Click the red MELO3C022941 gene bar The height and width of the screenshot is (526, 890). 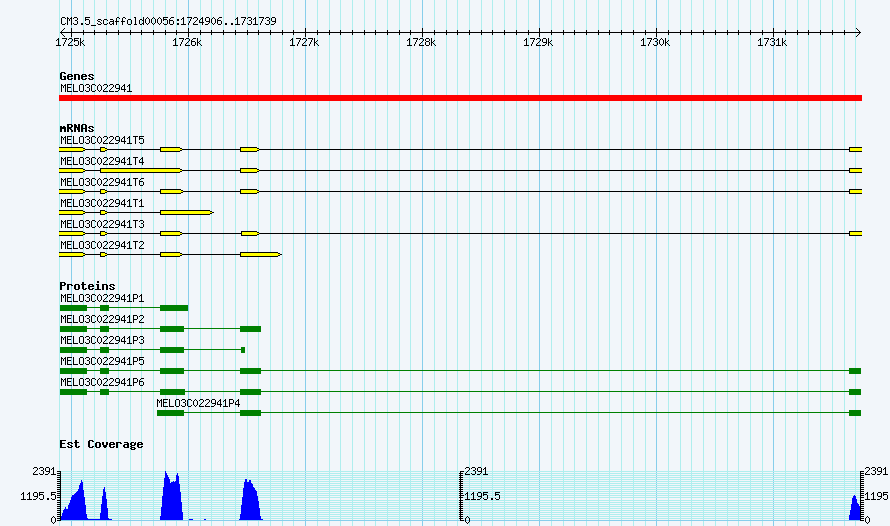(x=460, y=98)
